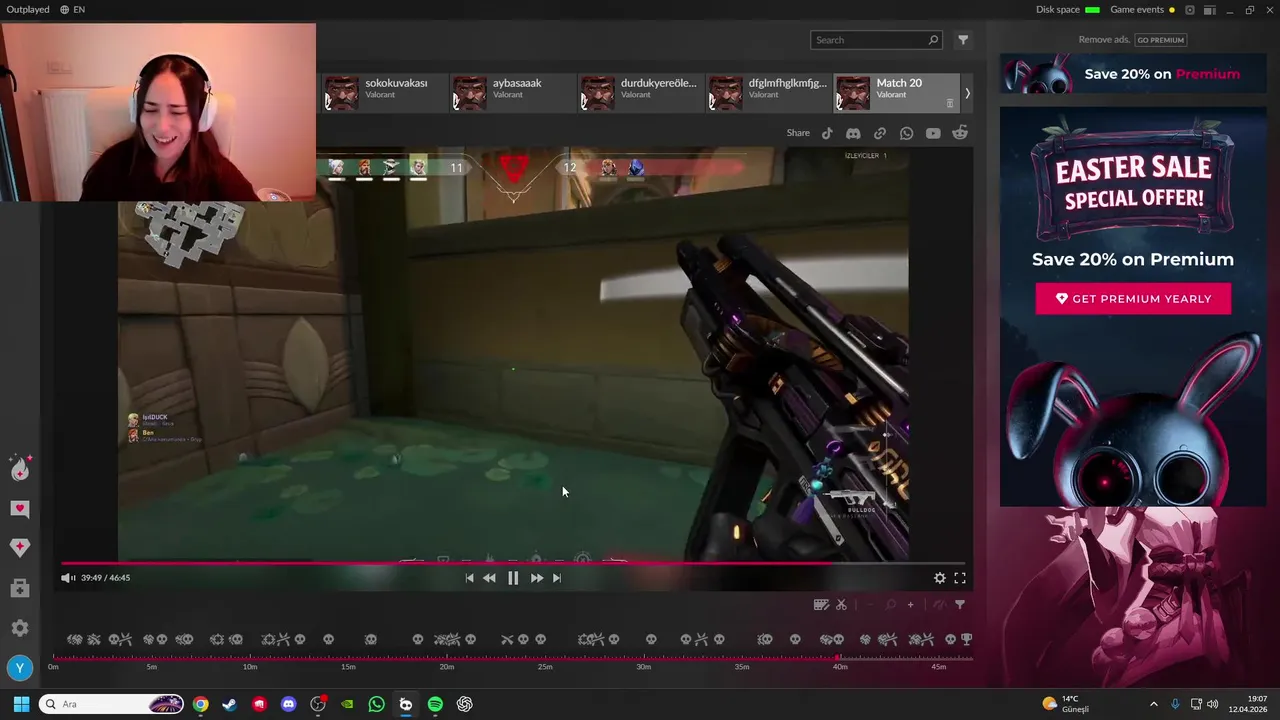Open Google Chrome from taskbar
1280x720 pixels.
pos(201,704)
